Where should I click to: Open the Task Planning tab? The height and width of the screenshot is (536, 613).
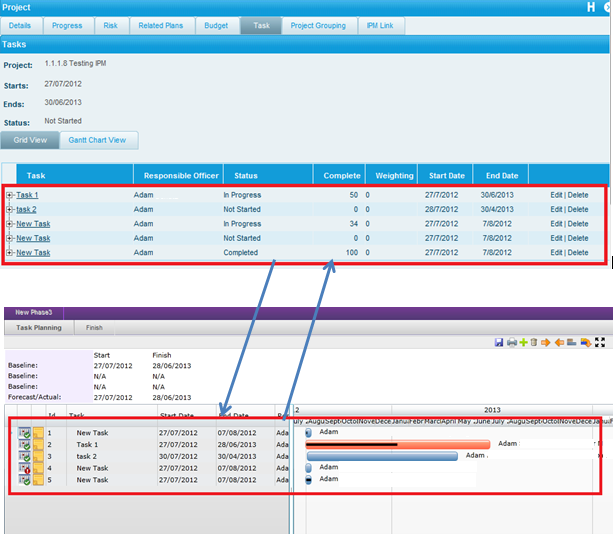39,328
